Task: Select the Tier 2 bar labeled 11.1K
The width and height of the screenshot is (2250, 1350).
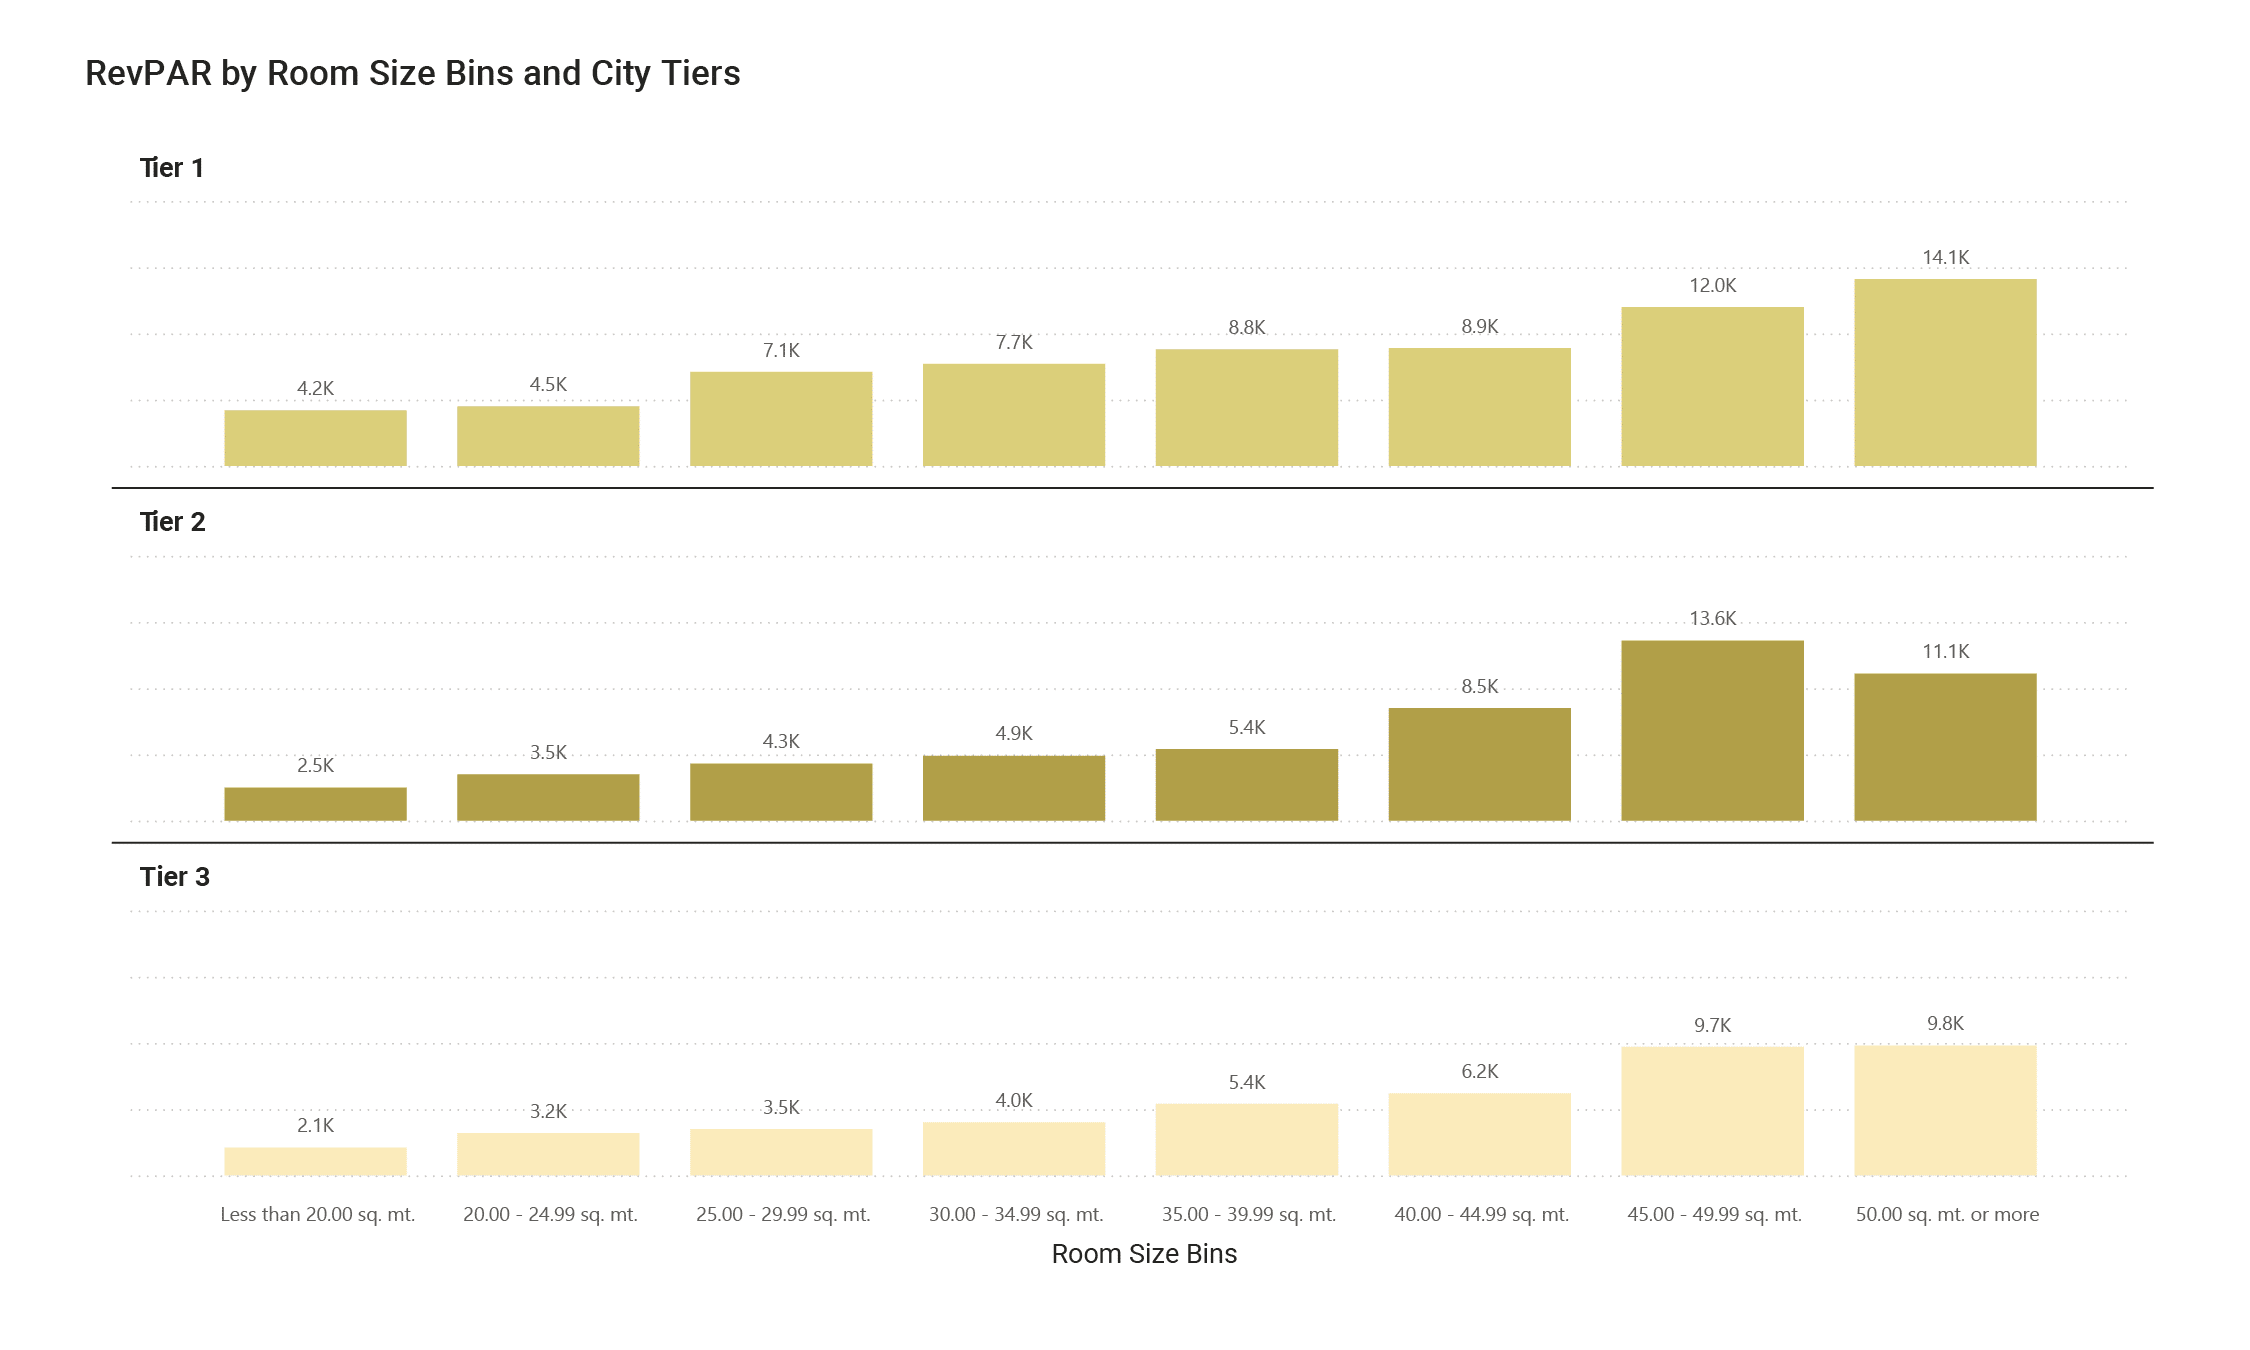Action: click(1944, 747)
